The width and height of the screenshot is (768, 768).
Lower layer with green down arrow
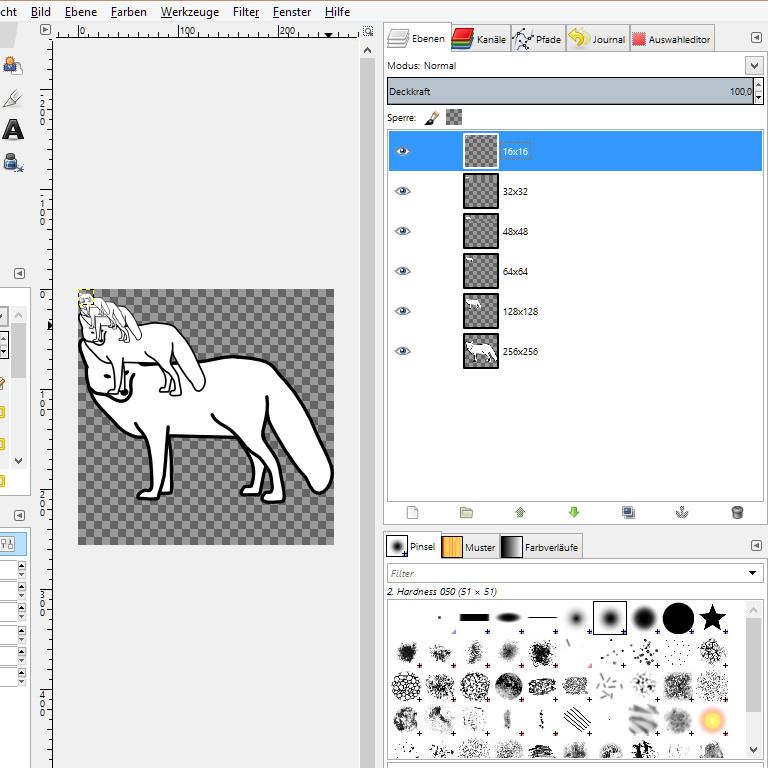tap(574, 512)
